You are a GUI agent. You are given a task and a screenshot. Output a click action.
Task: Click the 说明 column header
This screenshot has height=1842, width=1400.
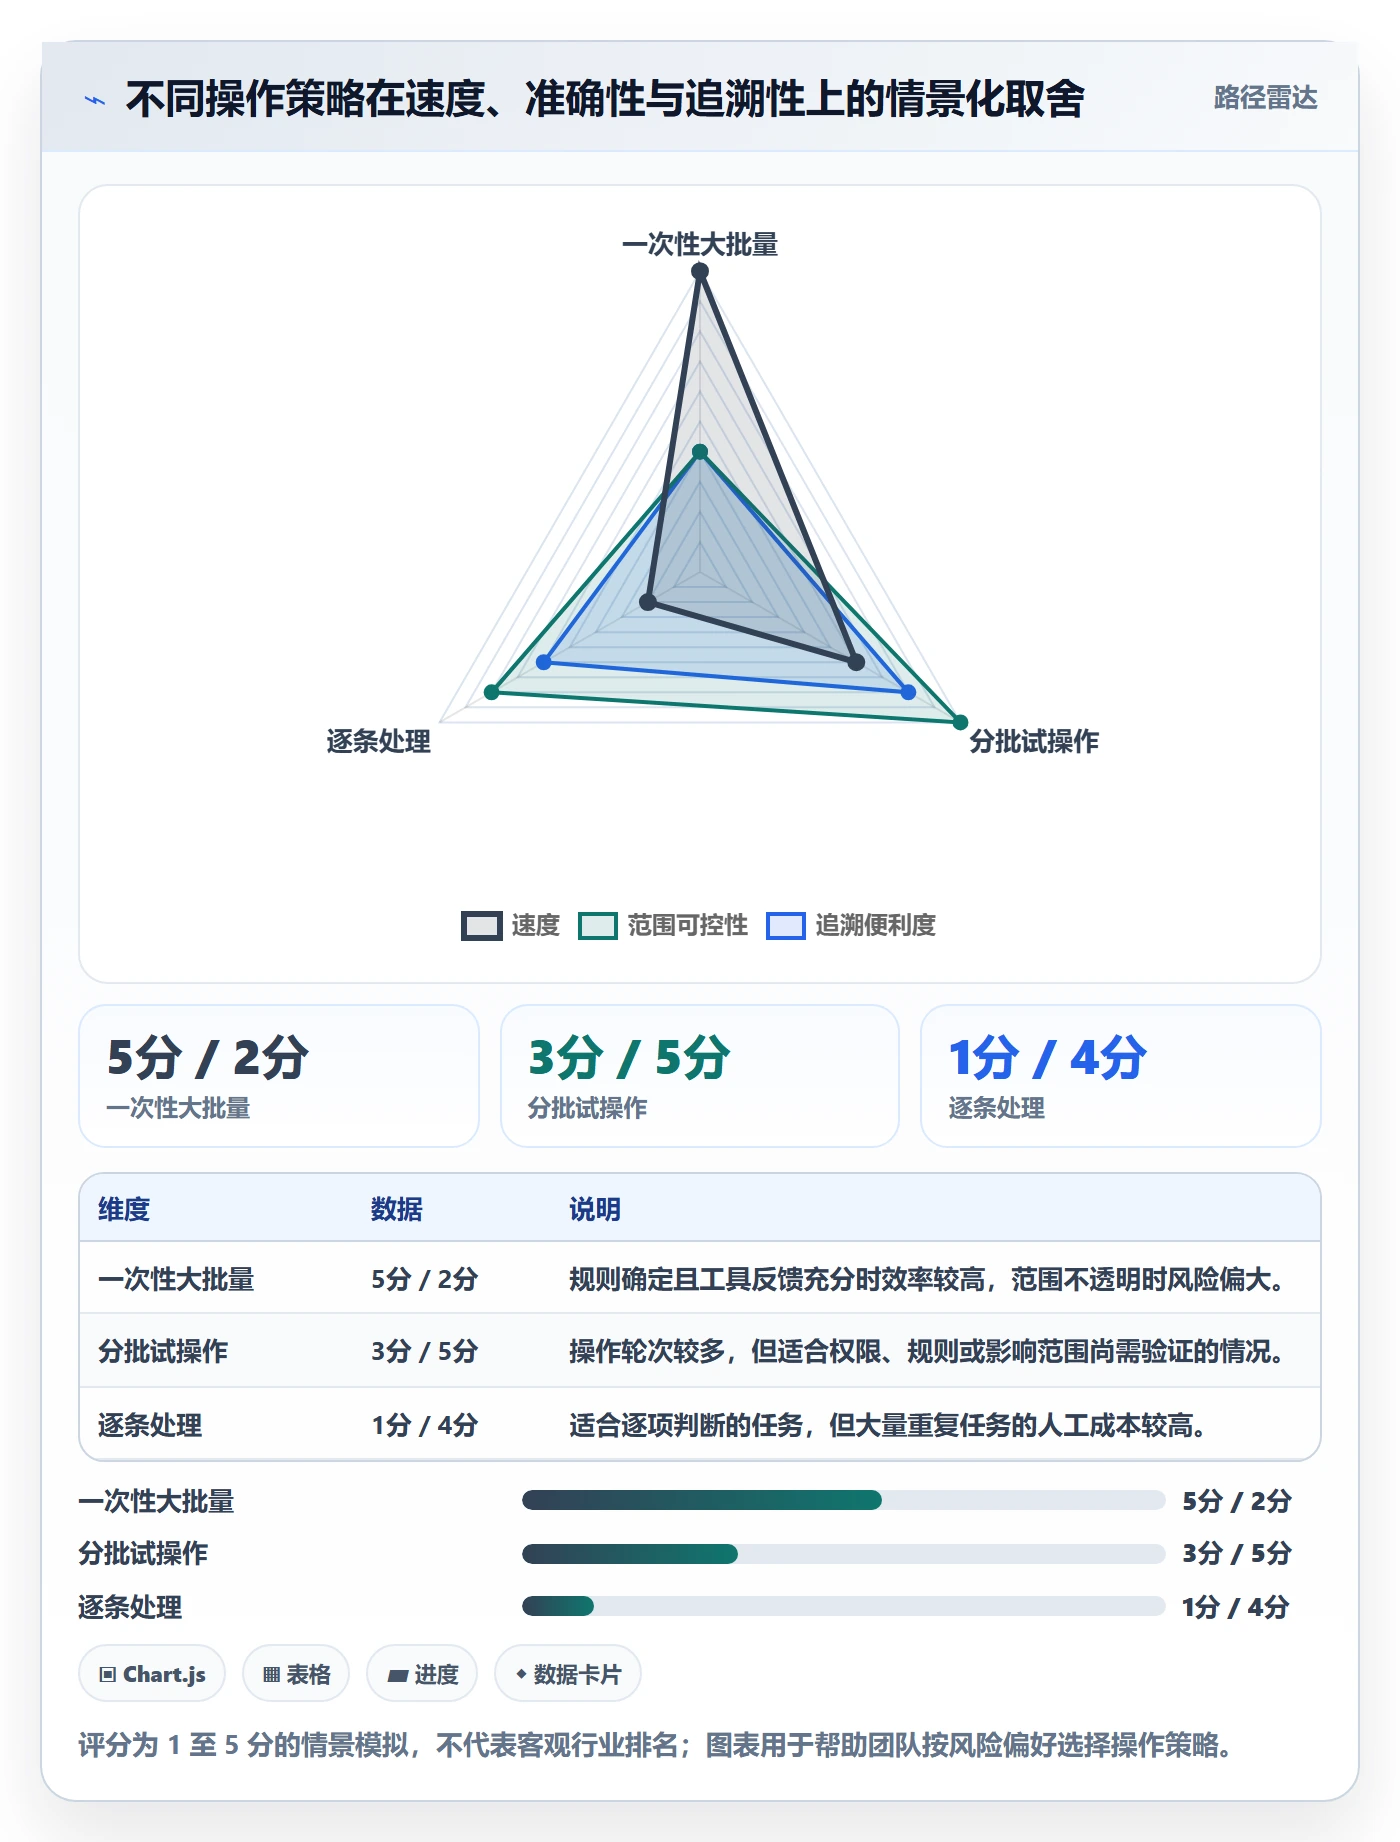(595, 1209)
